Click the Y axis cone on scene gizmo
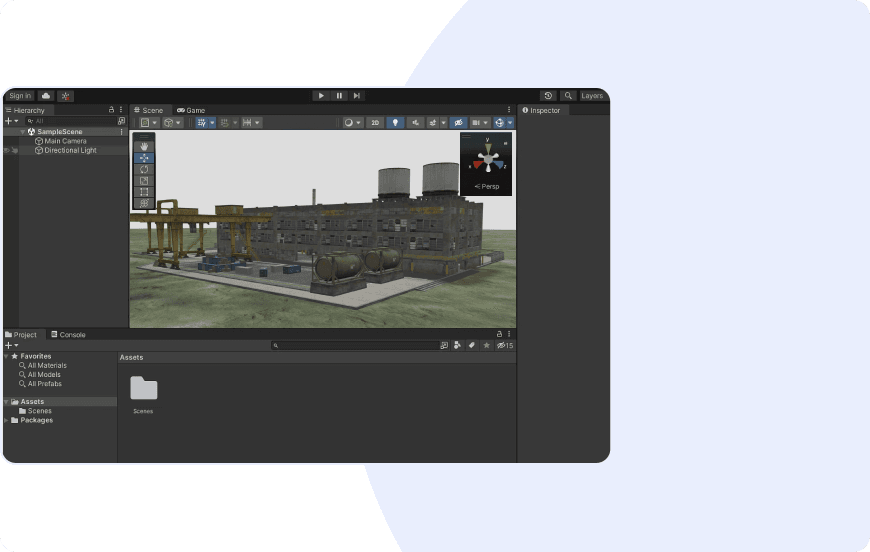Screen dimensions: 870x552 coord(488,147)
